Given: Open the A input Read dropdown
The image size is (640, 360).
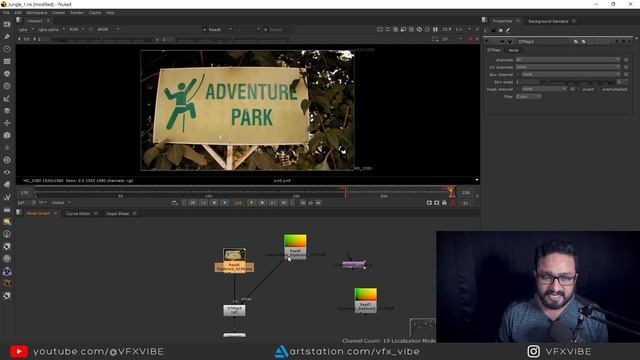Looking at the screenshot, I should 218,29.
